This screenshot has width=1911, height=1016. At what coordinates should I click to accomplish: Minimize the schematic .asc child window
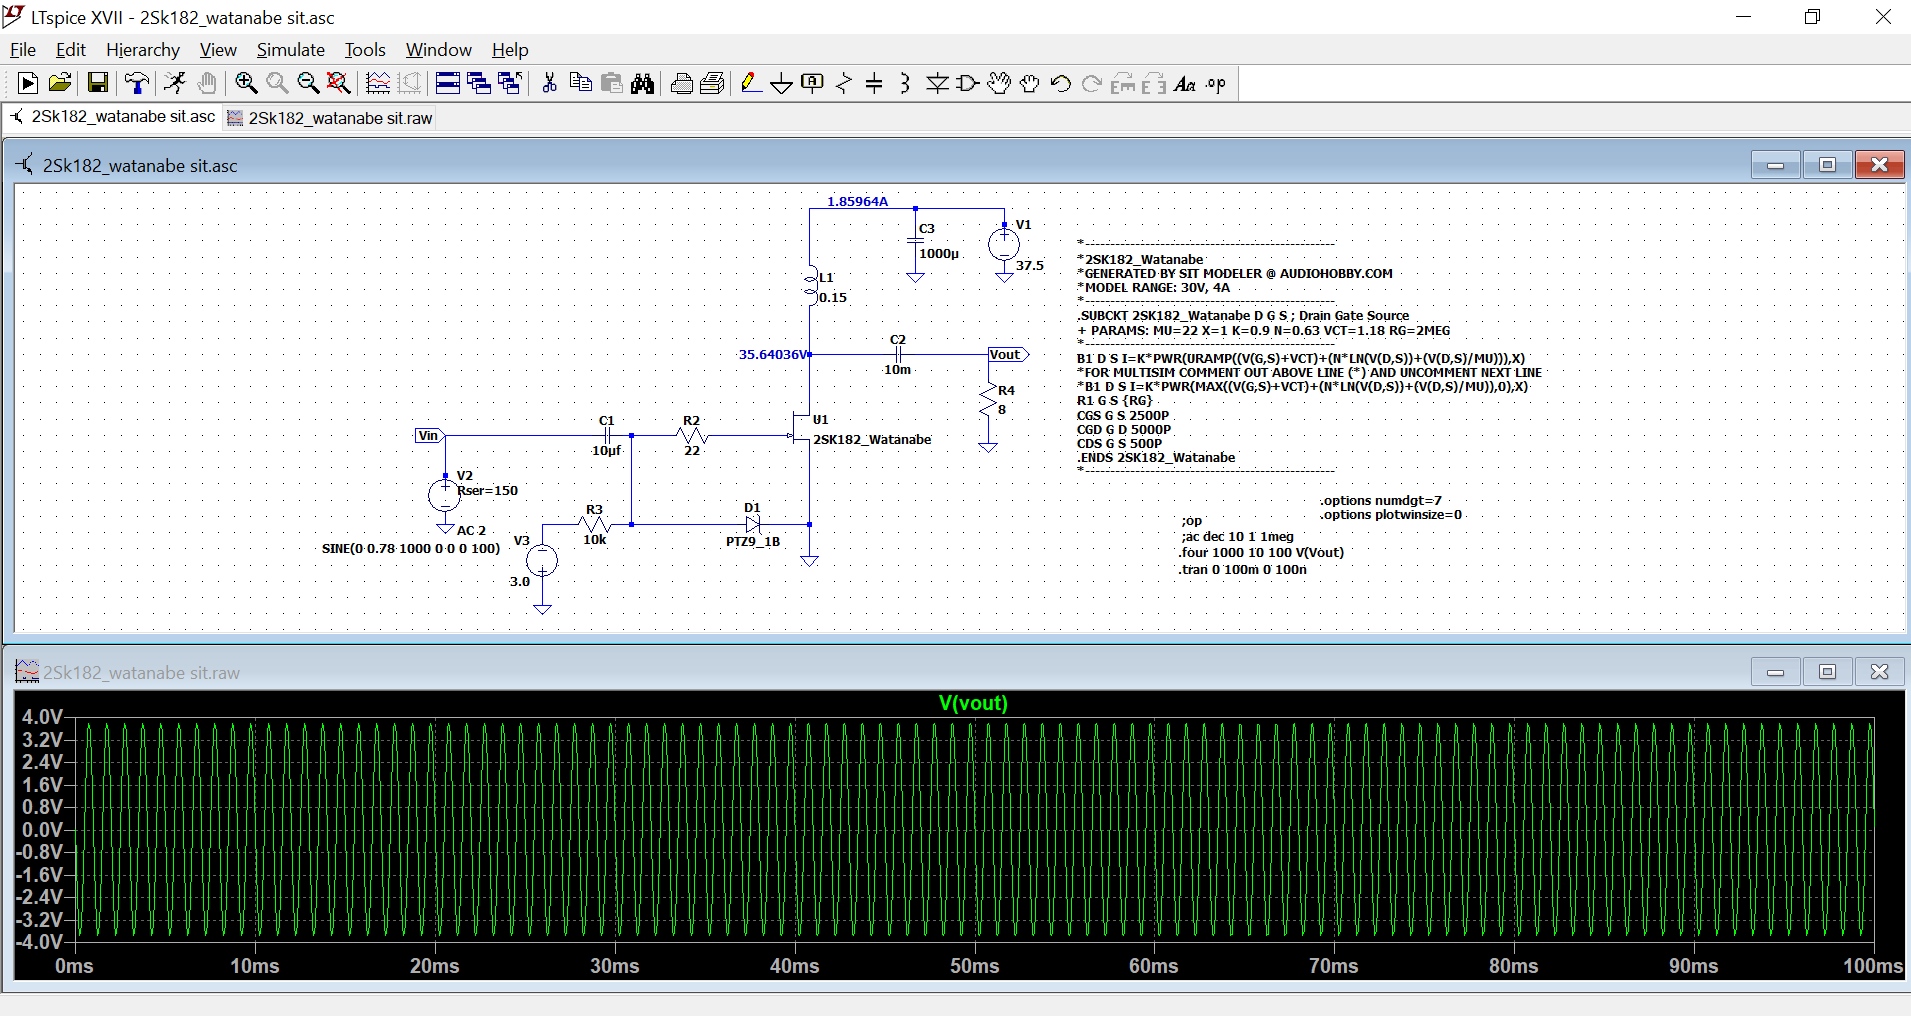tap(1776, 165)
